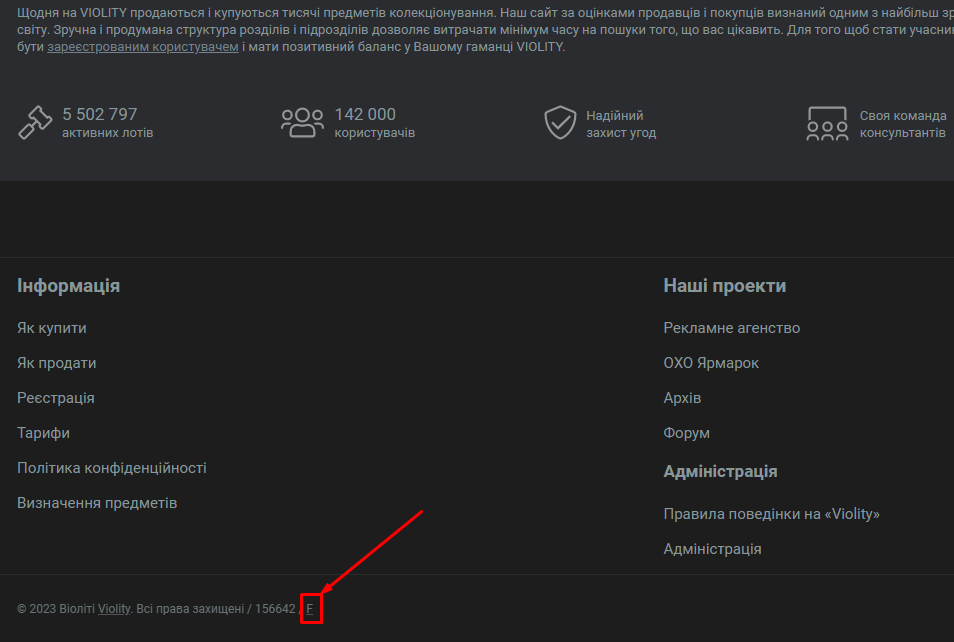Image resolution: width=954 pixels, height=642 pixels.
Task: Open 'Політика конфіденційності' link
Action: pos(112,468)
